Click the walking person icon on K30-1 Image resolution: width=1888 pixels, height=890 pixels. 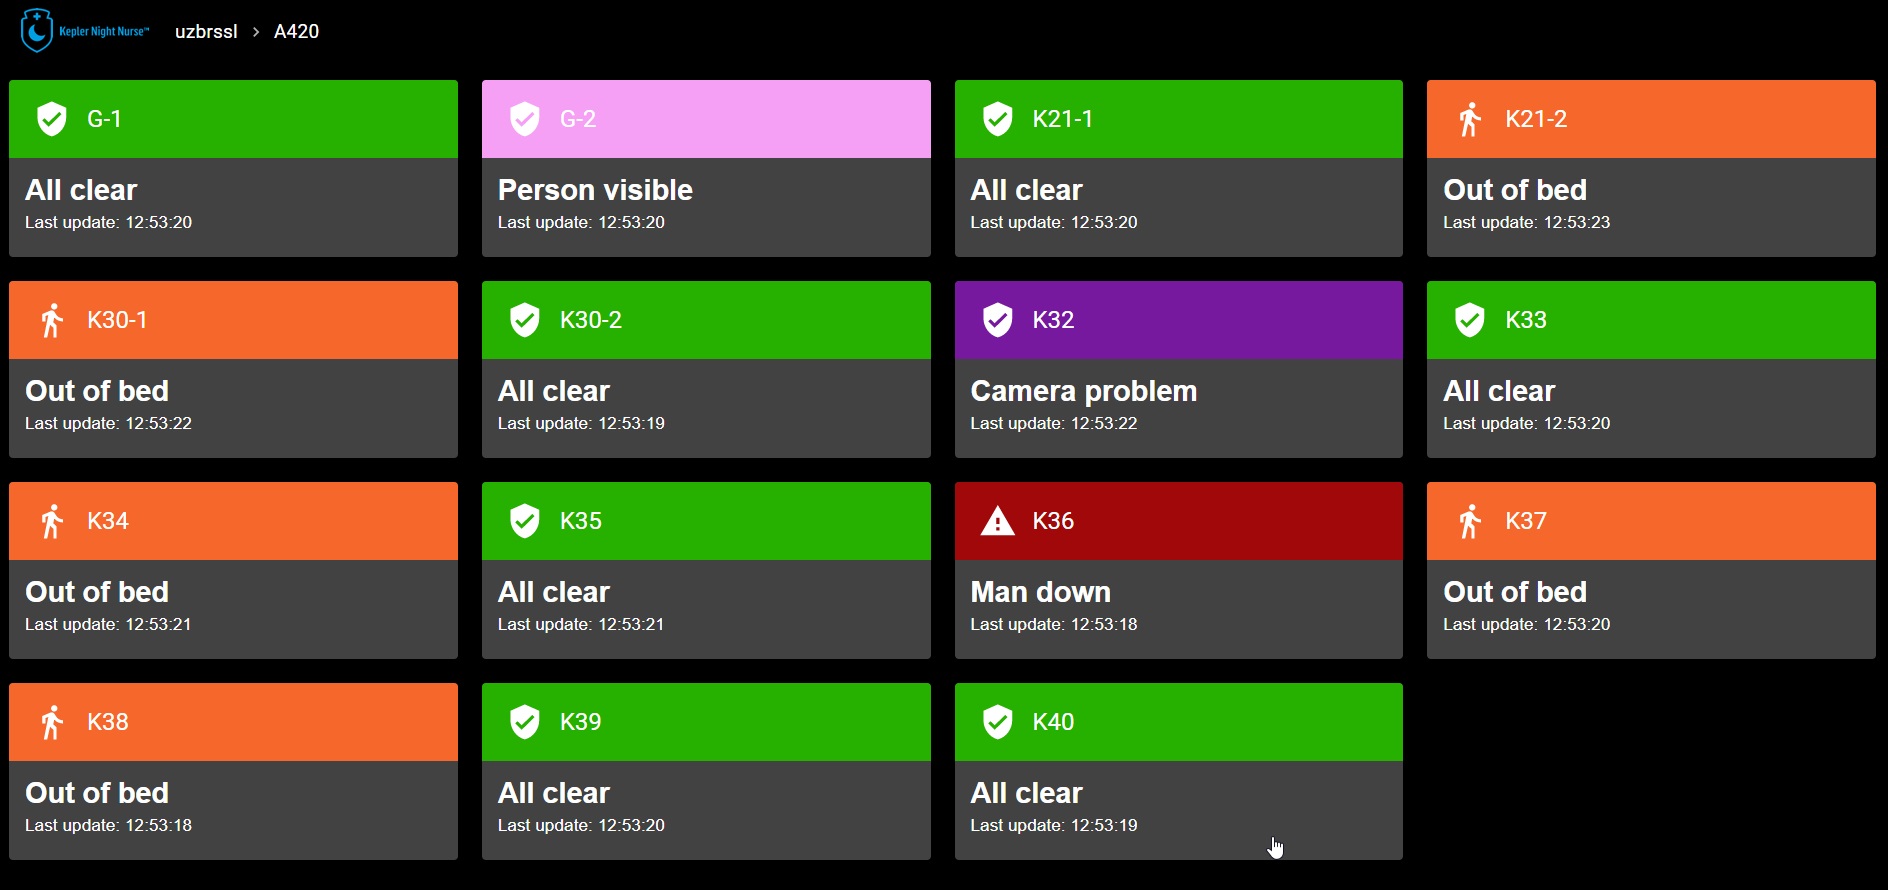52,320
